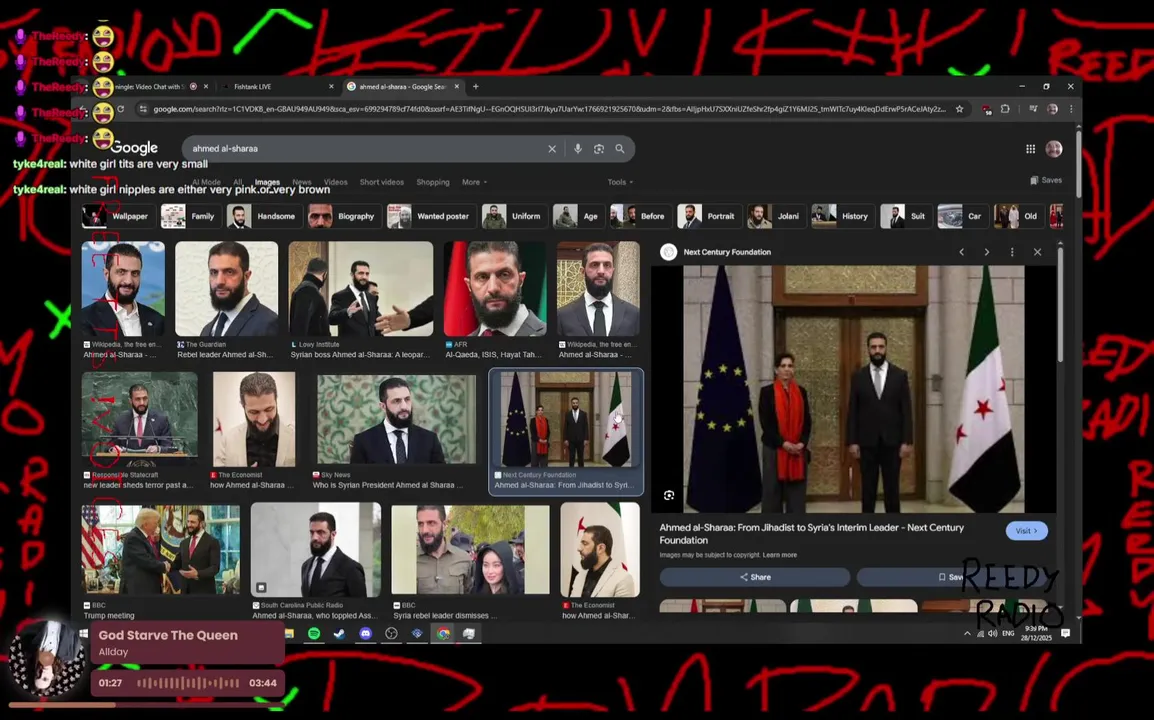
Task: Open the Google apps grid
Action: (x=1030, y=149)
